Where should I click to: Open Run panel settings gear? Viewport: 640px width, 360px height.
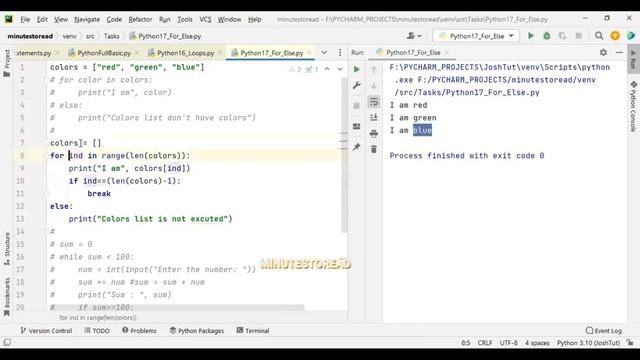603,52
